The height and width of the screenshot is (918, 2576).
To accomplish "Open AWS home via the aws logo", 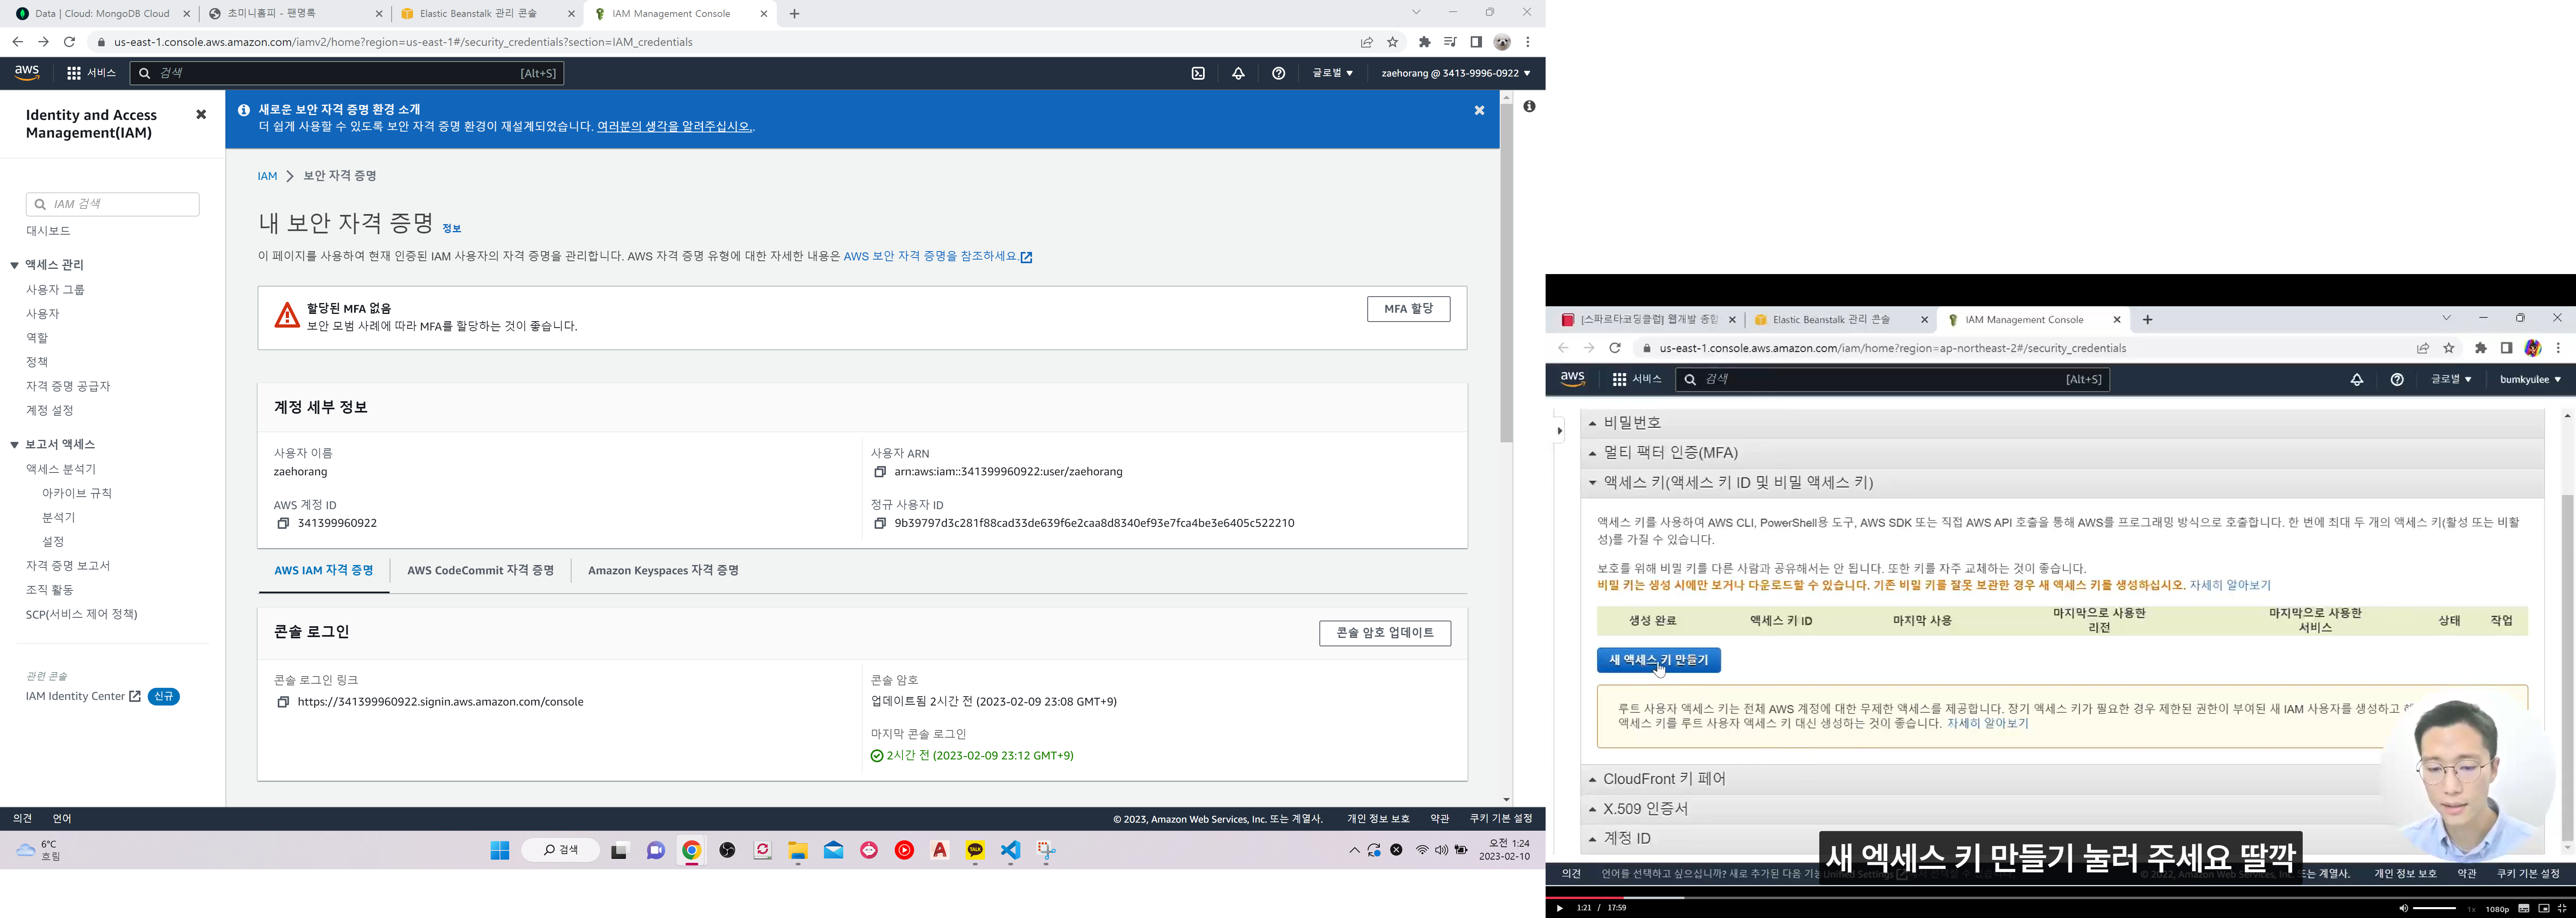I will pos(27,73).
